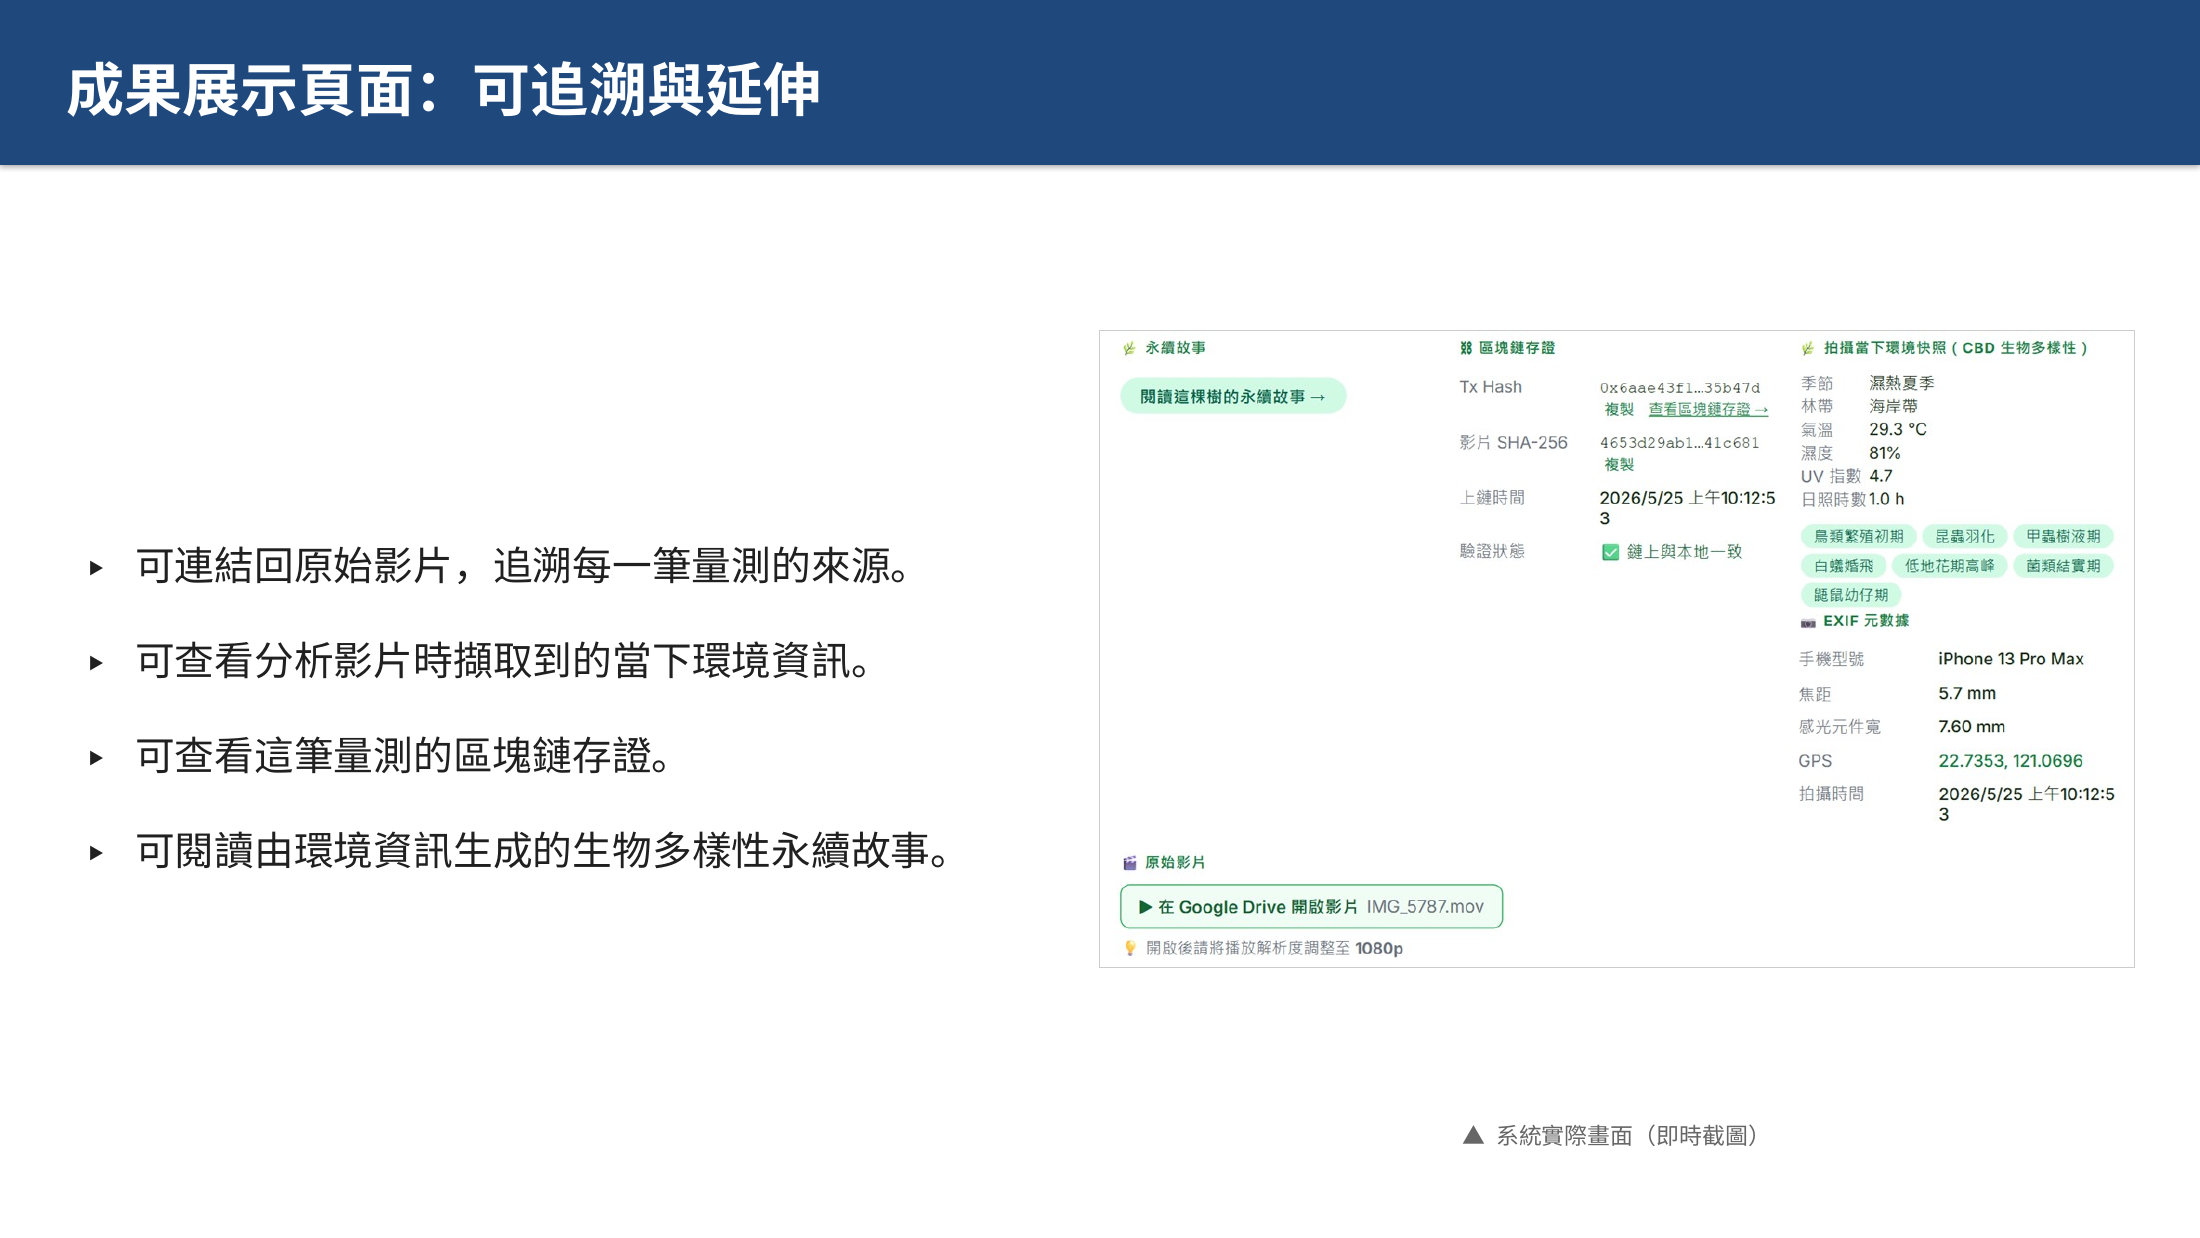Click the bullet 可查看分析影片時擷取到的當下環境資訊
Screen dimensions: 2200x1238
[x=504, y=661]
